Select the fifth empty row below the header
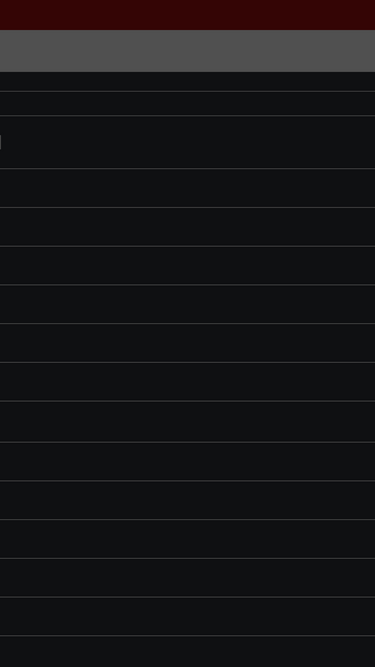 pyautogui.click(x=188, y=227)
